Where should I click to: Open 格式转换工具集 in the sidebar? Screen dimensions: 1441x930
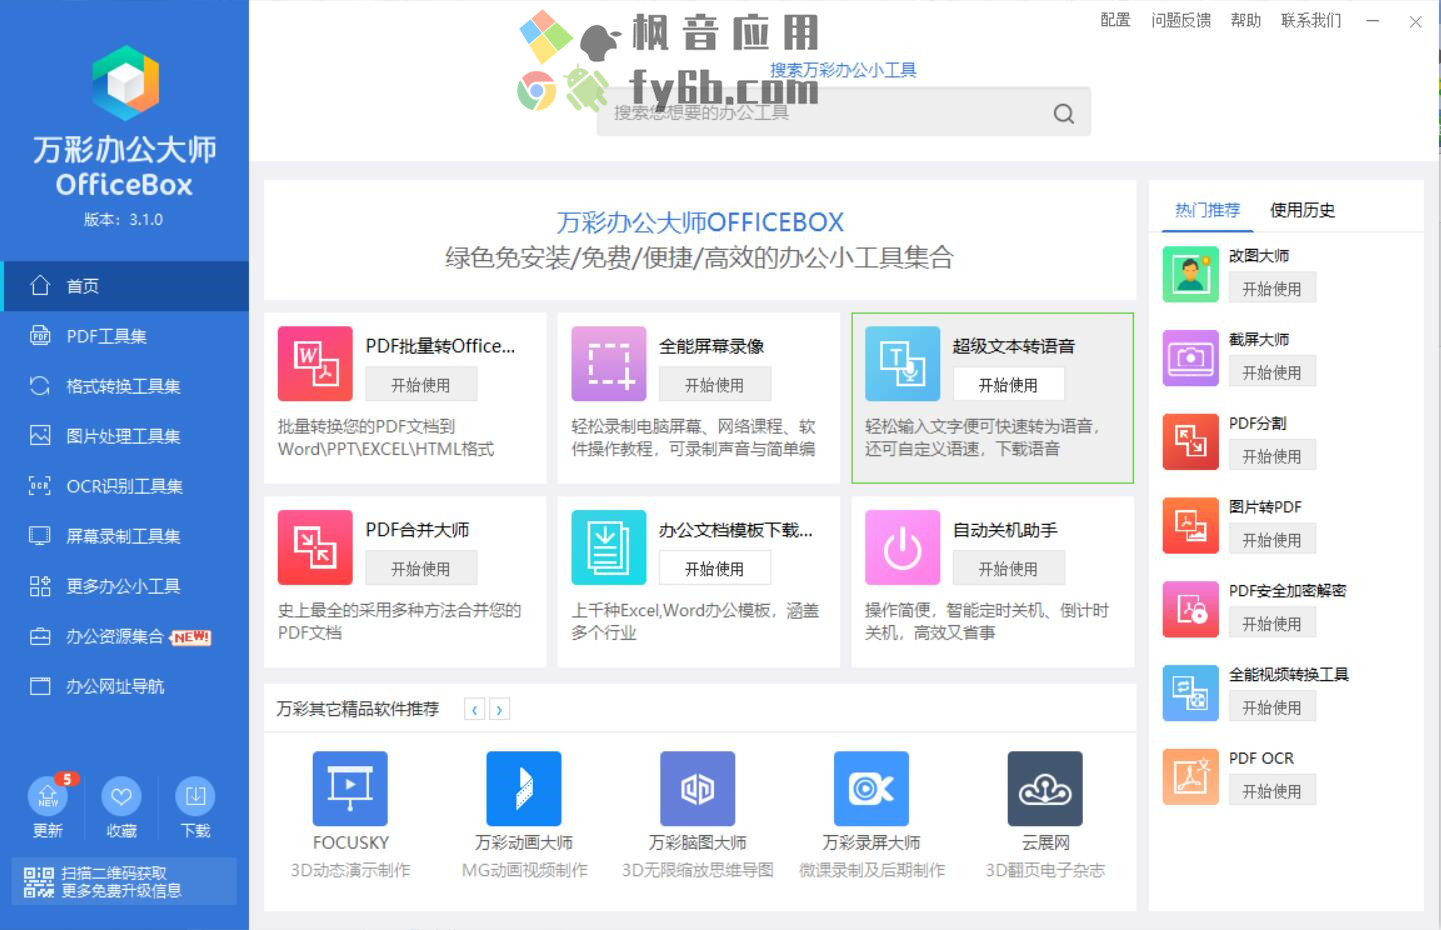click(x=124, y=386)
